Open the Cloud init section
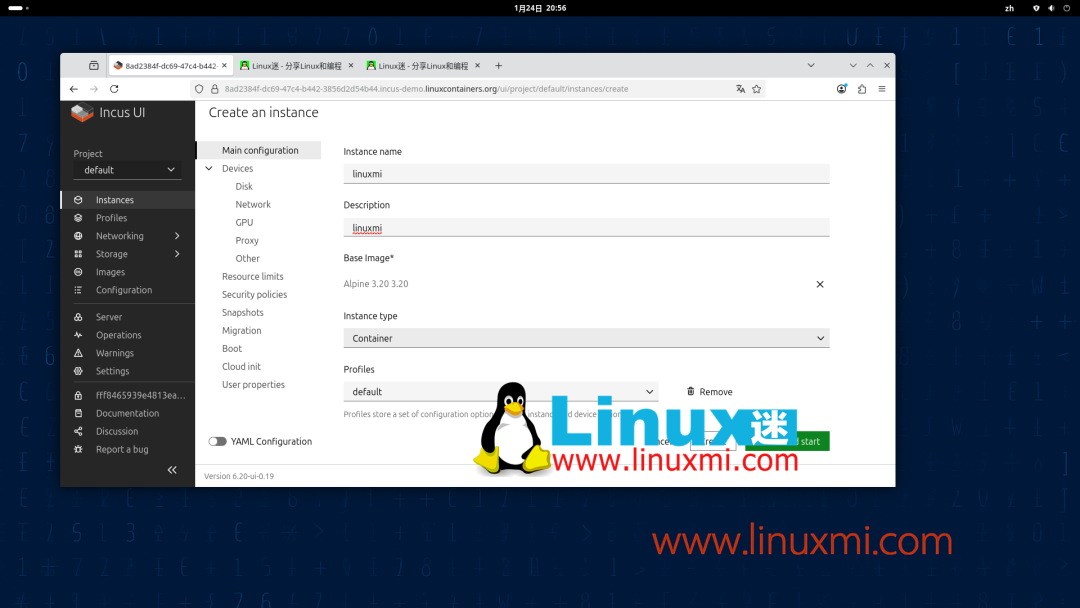The width and height of the screenshot is (1080, 608). 241,366
